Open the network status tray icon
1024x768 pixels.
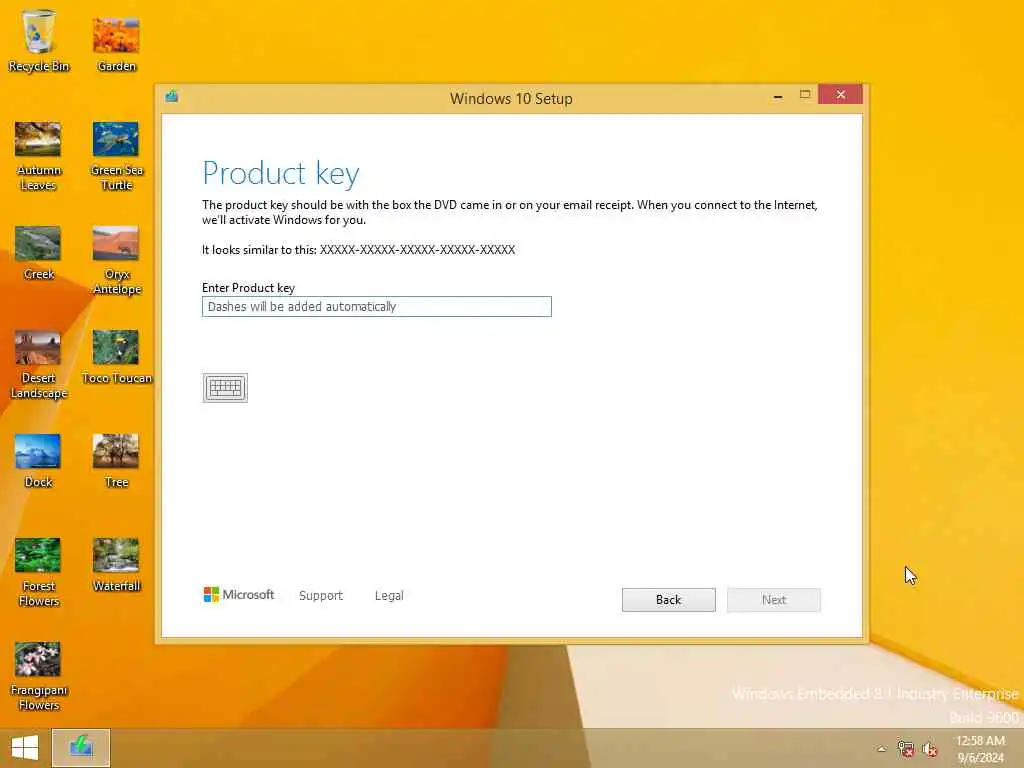[905, 749]
